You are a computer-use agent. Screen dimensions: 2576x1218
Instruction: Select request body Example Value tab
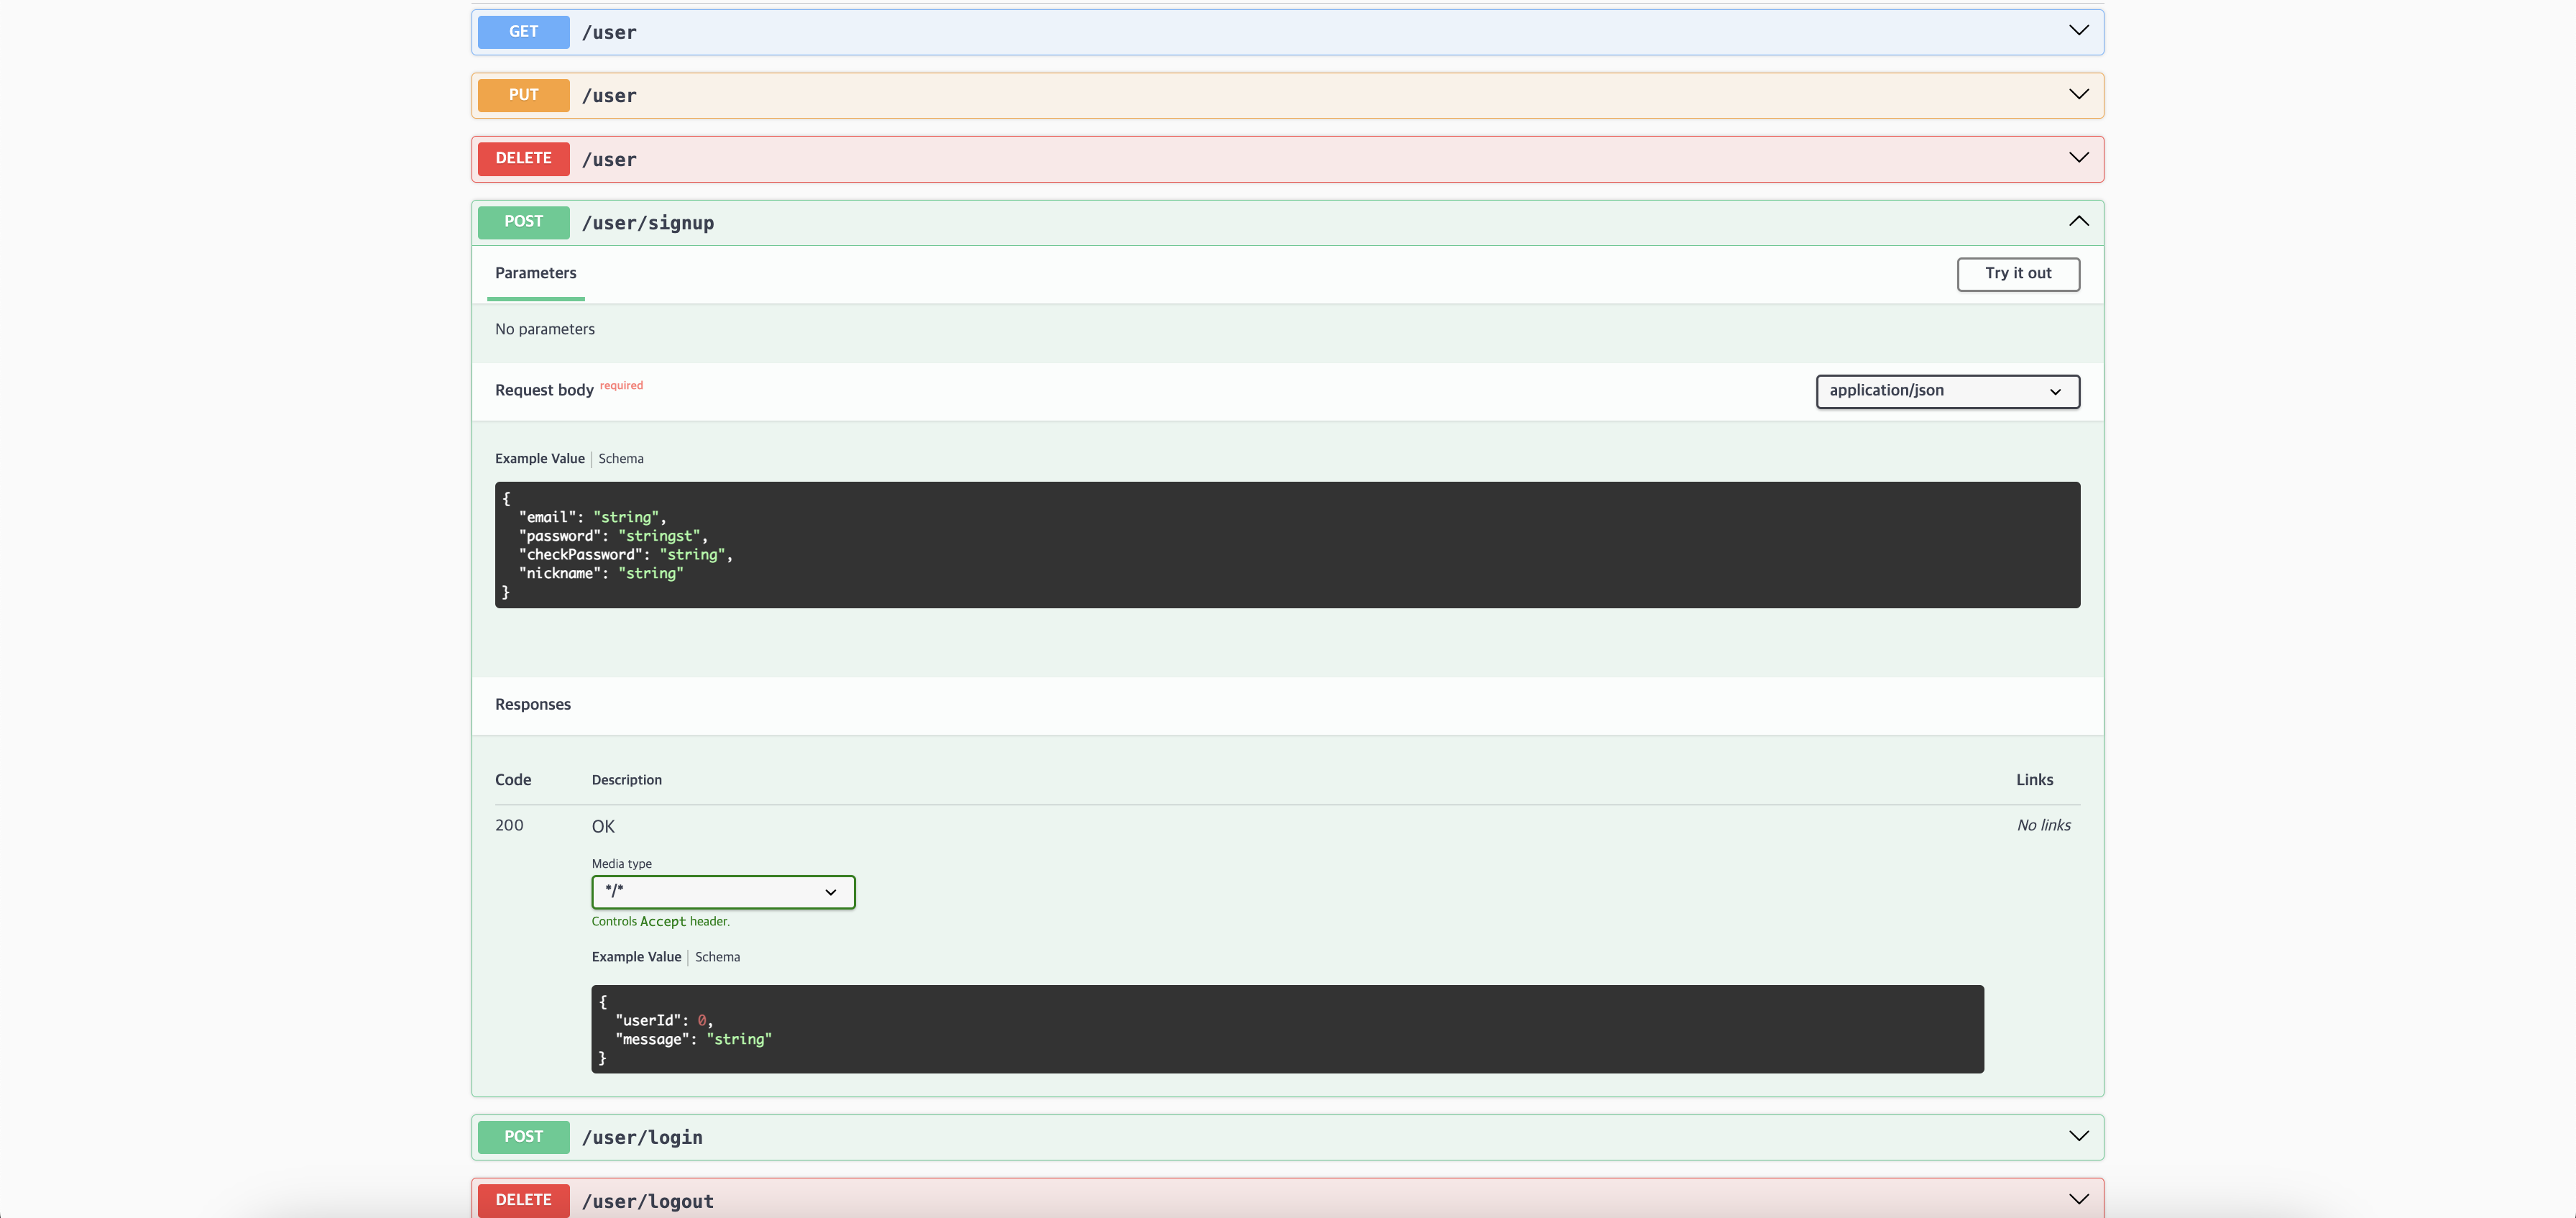[x=539, y=459]
